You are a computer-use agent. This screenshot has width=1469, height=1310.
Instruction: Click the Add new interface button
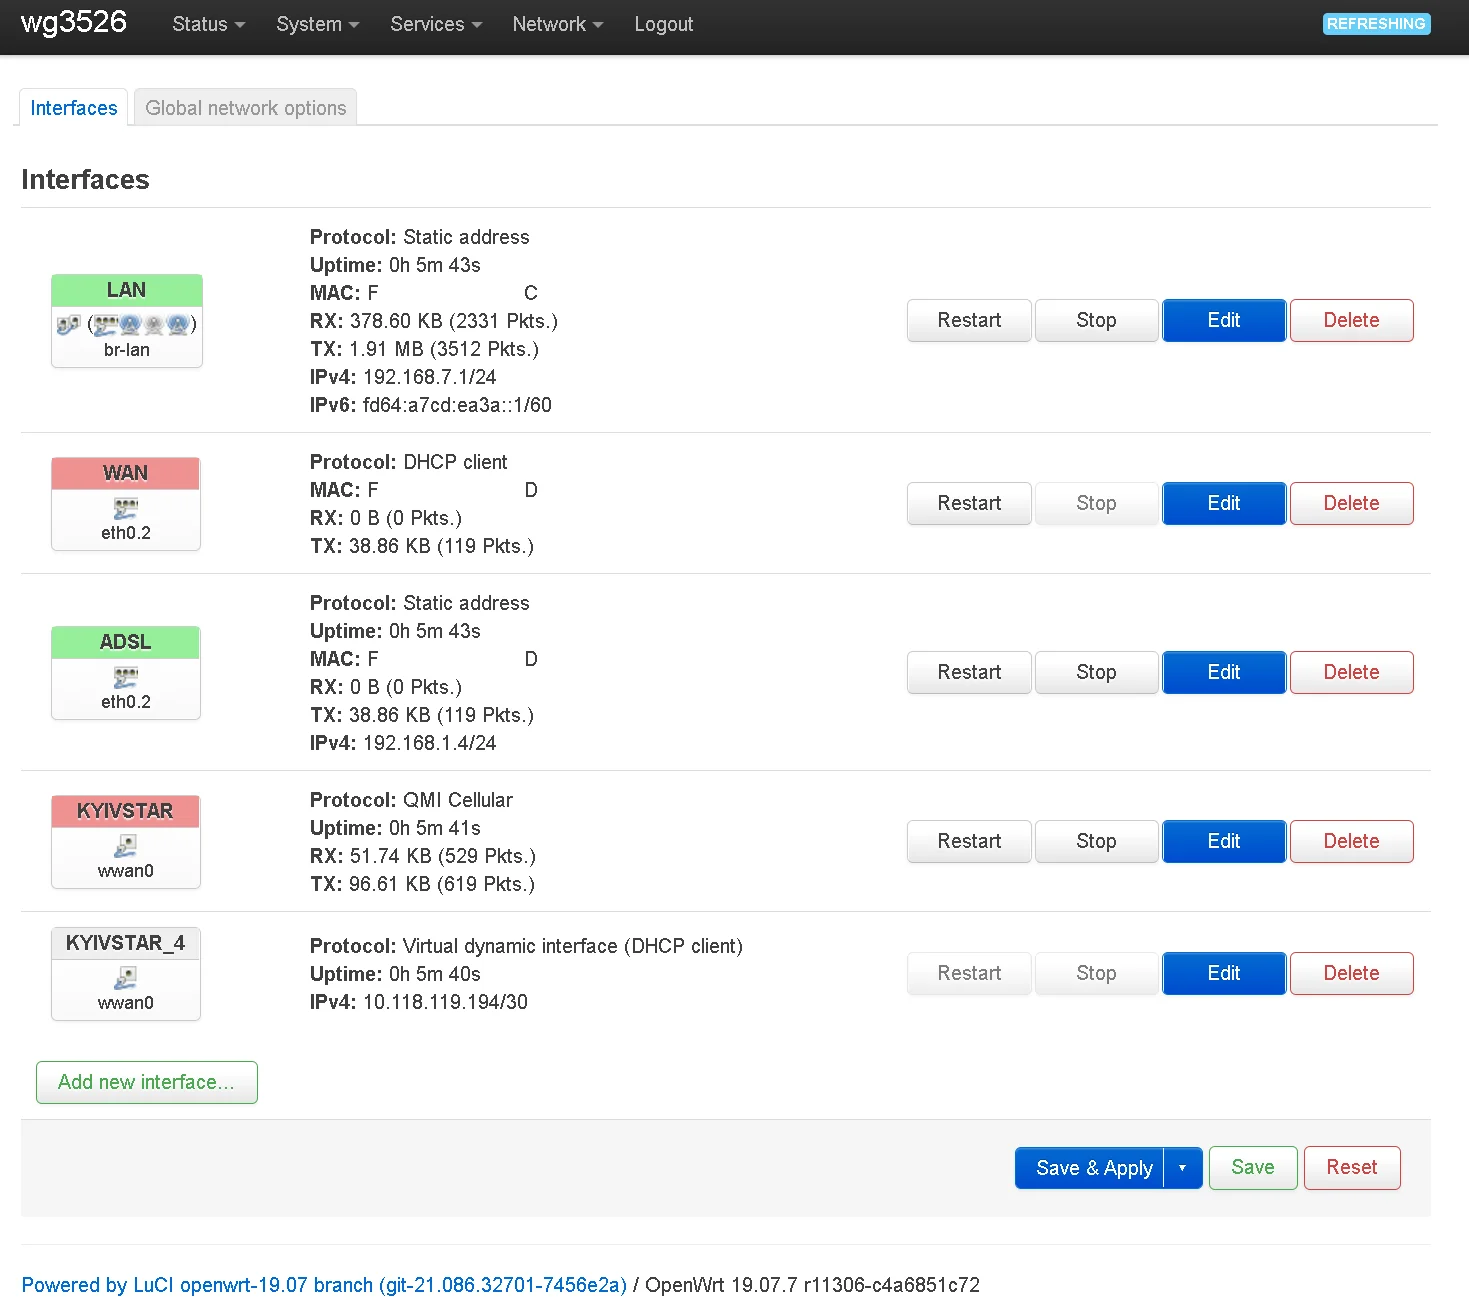pyautogui.click(x=147, y=1082)
